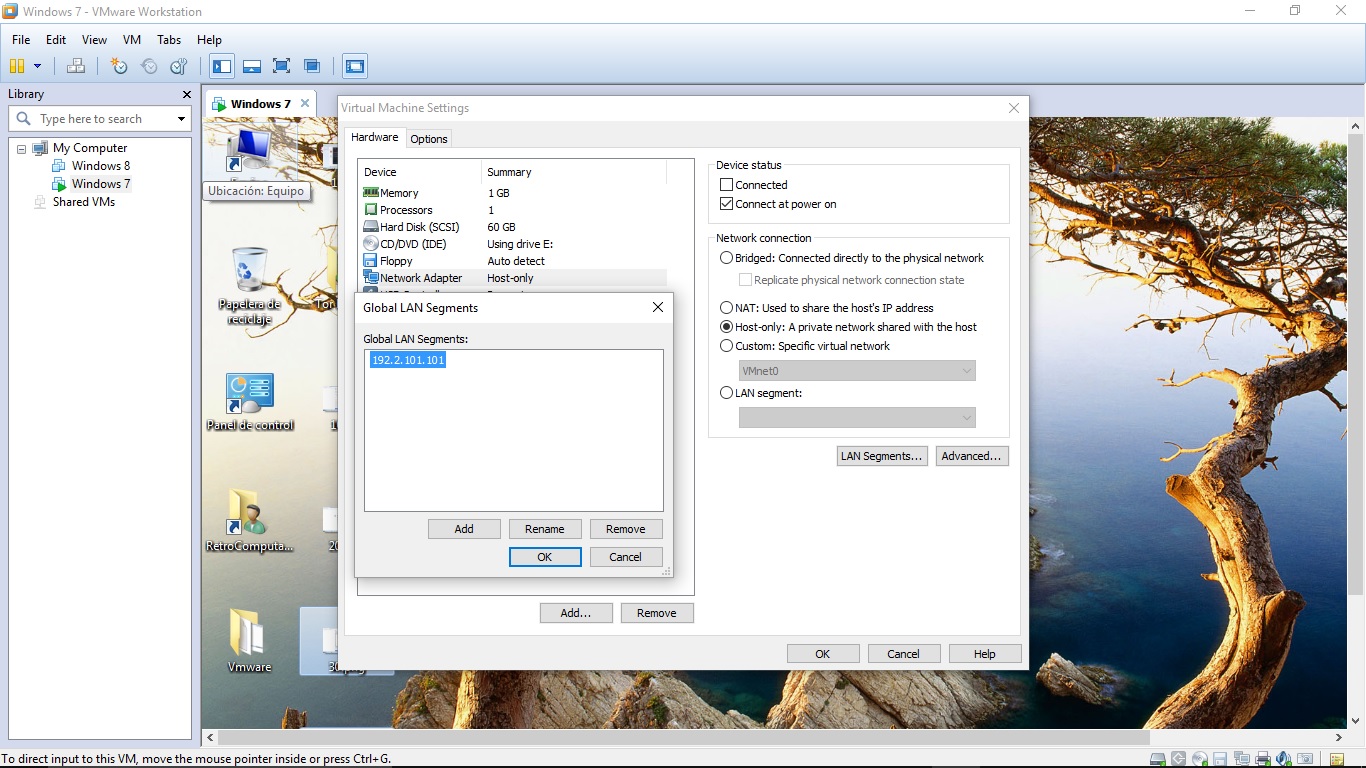This screenshot has height=768, width=1366.
Task: Click the full screen mode toolbar icon
Action: click(x=282, y=66)
